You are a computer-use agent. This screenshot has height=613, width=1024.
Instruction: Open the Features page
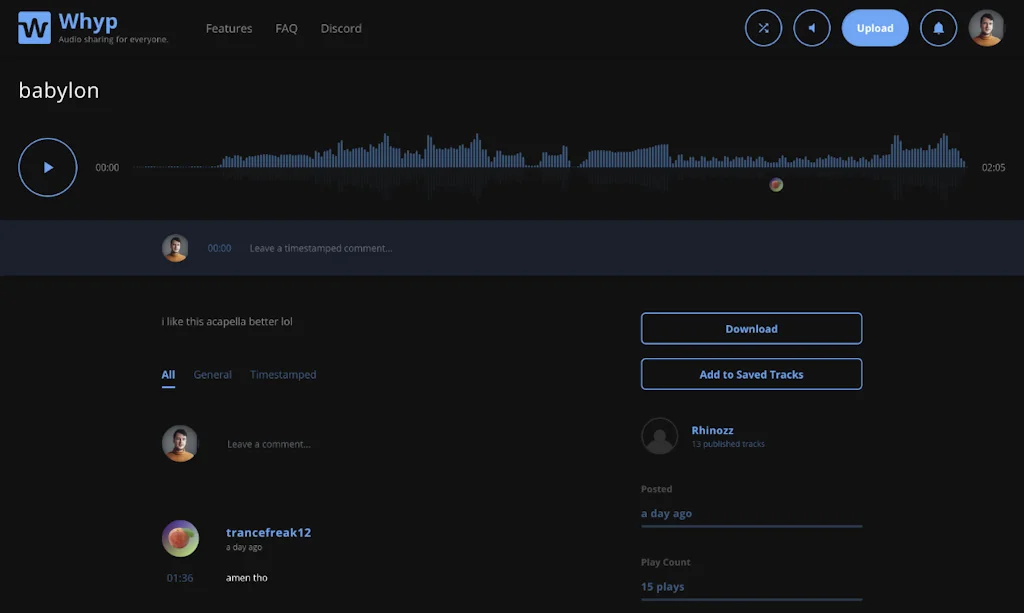pyautogui.click(x=229, y=28)
